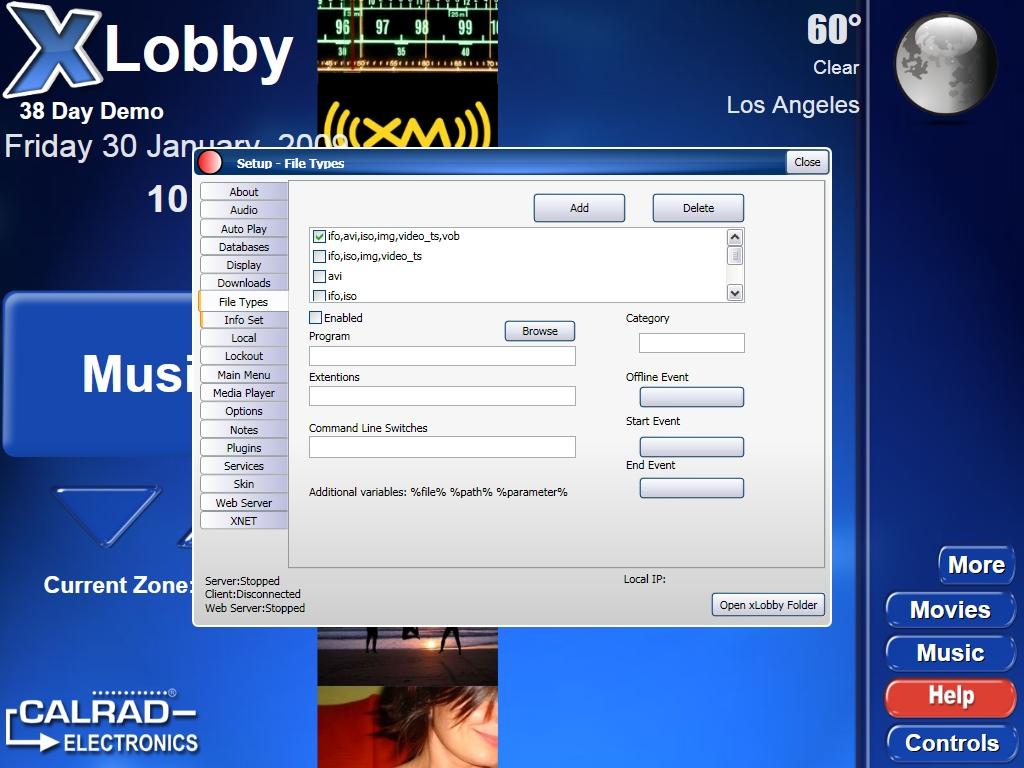Go to Plugins tab
The height and width of the screenshot is (768, 1024).
pos(244,447)
